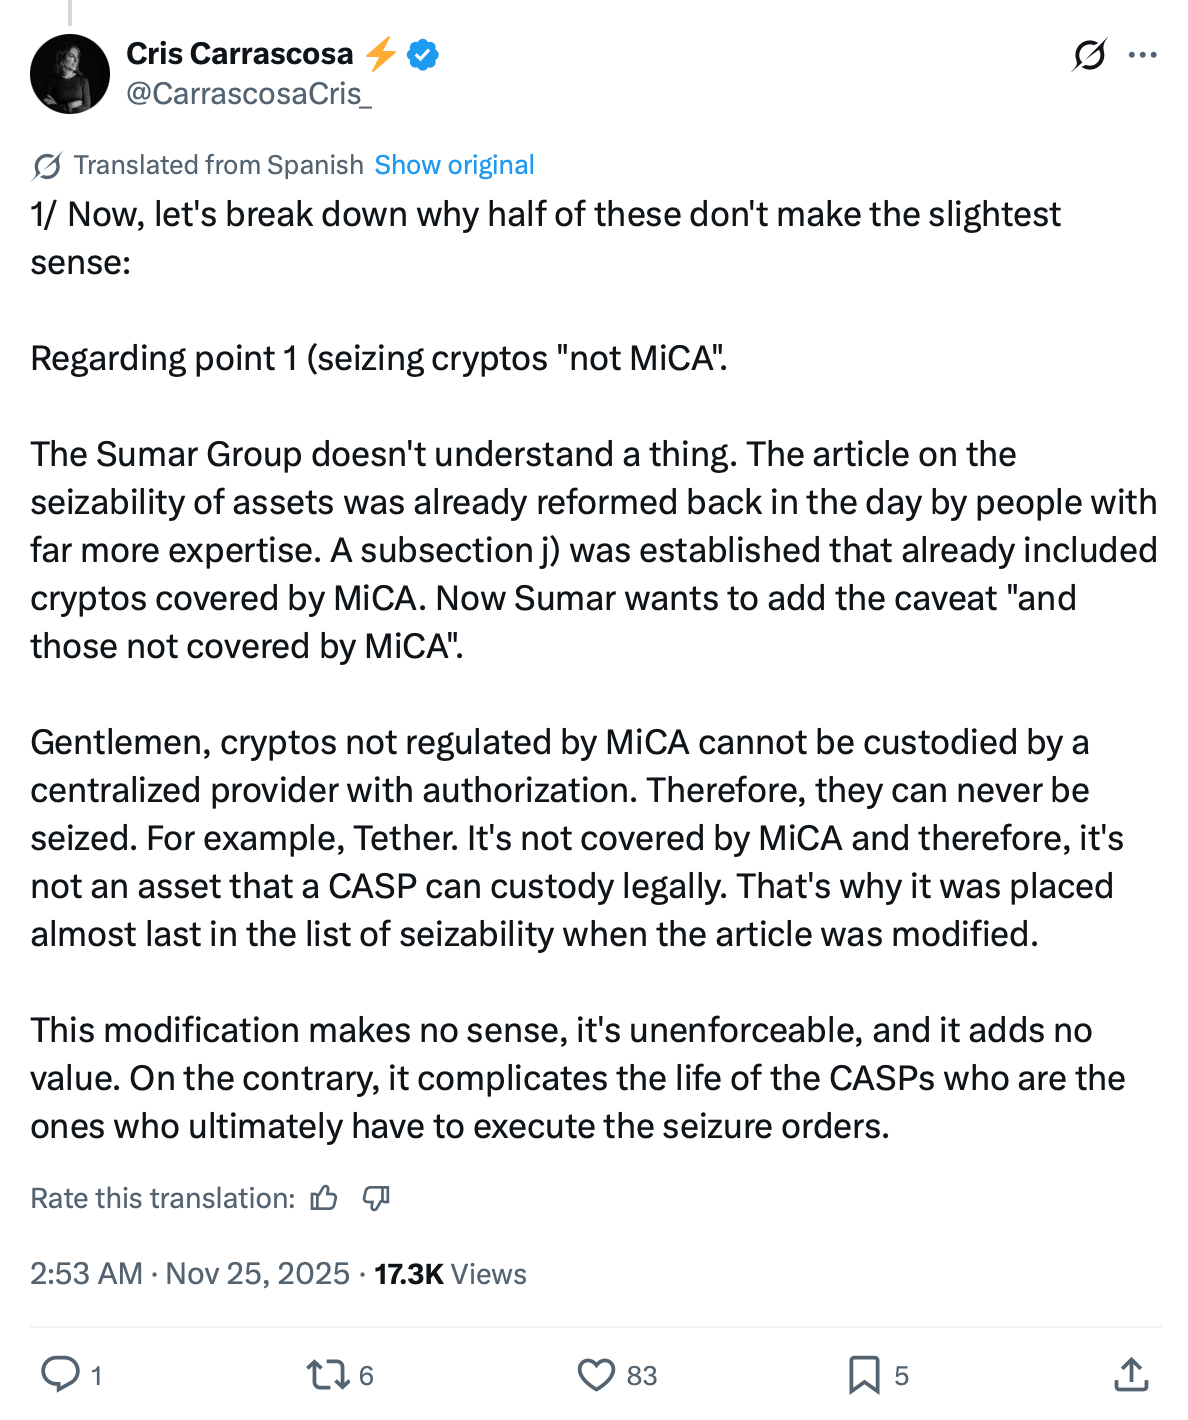Image resolution: width=1188 pixels, height=1420 pixels.
Task: Open the three-dot more options menu
Action: coord(1142,55)
